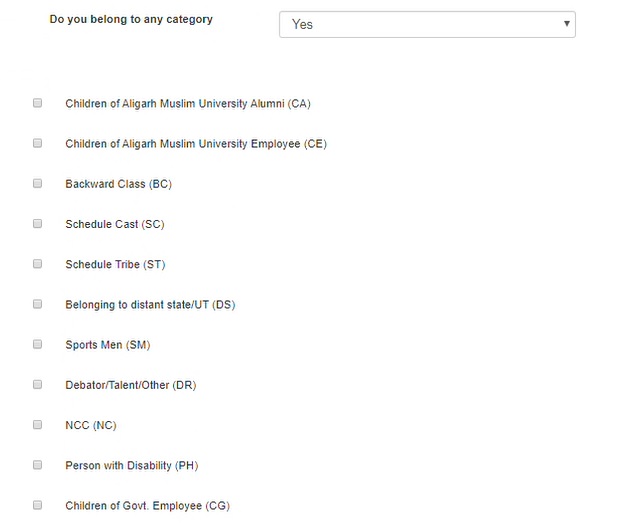The image size is (617, 523).
Task: Tick Children of AMU Employee (CE) checkbox
Action: (38, 143)
